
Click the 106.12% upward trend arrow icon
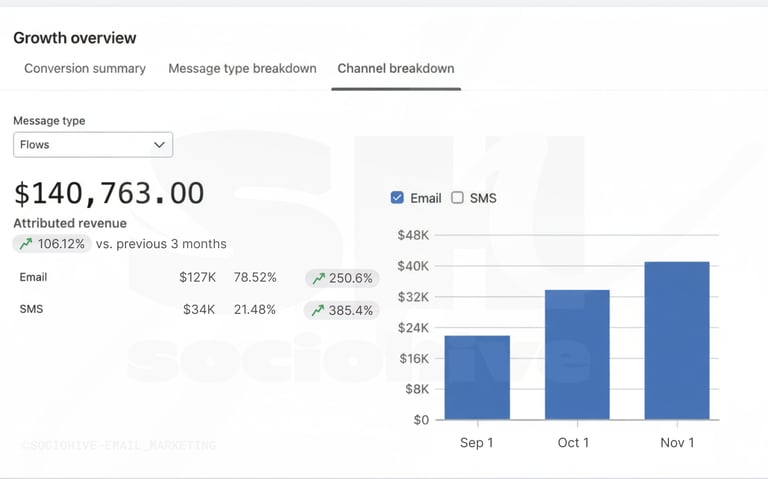tap(26, 244)
